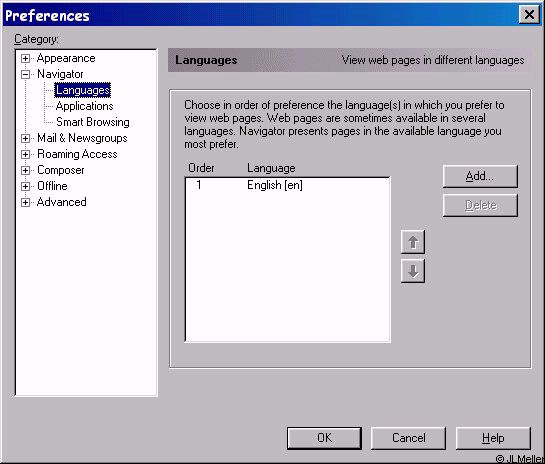Select the Advanced category label
The height and width of the screenshot is (464, 545).
click(62, 202)
